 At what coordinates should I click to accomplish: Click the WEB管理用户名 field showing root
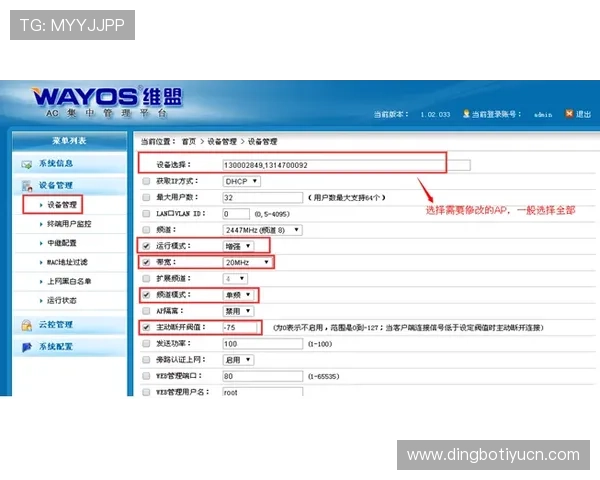point(262,392)
